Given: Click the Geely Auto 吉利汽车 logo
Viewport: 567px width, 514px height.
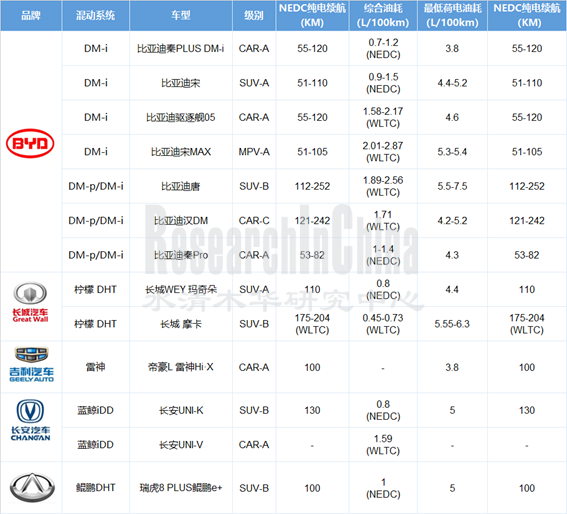Looking at the screenshot, I should pyautogui.click(x=31, y=365).
